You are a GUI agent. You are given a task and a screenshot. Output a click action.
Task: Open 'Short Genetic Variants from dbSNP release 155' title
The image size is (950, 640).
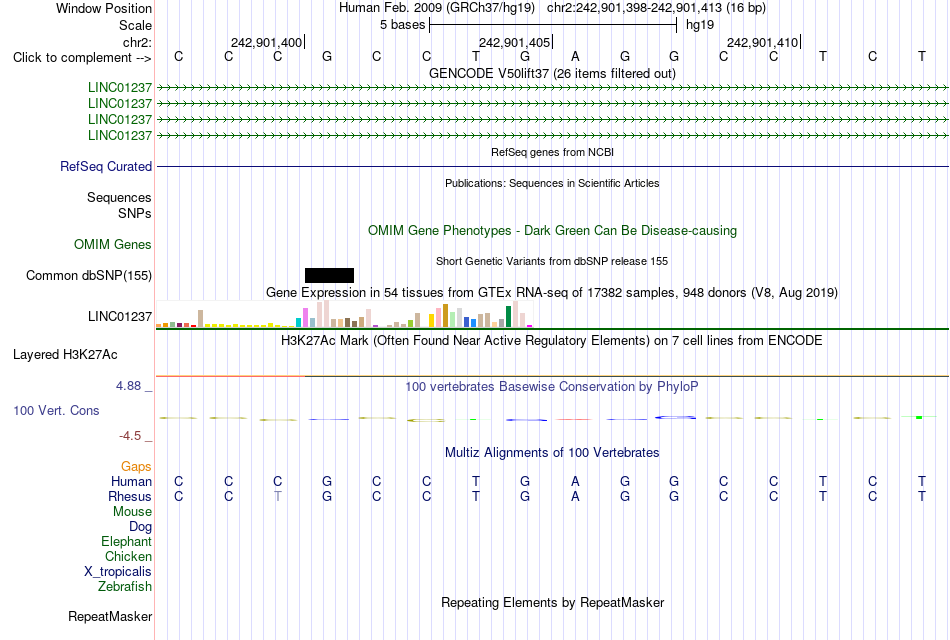pyautogui.click(x=552, y=261)
